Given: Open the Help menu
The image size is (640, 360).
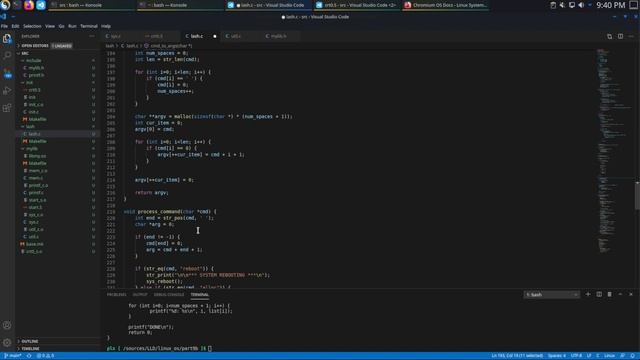Looking at the screenshot, I should coord(106,26).
